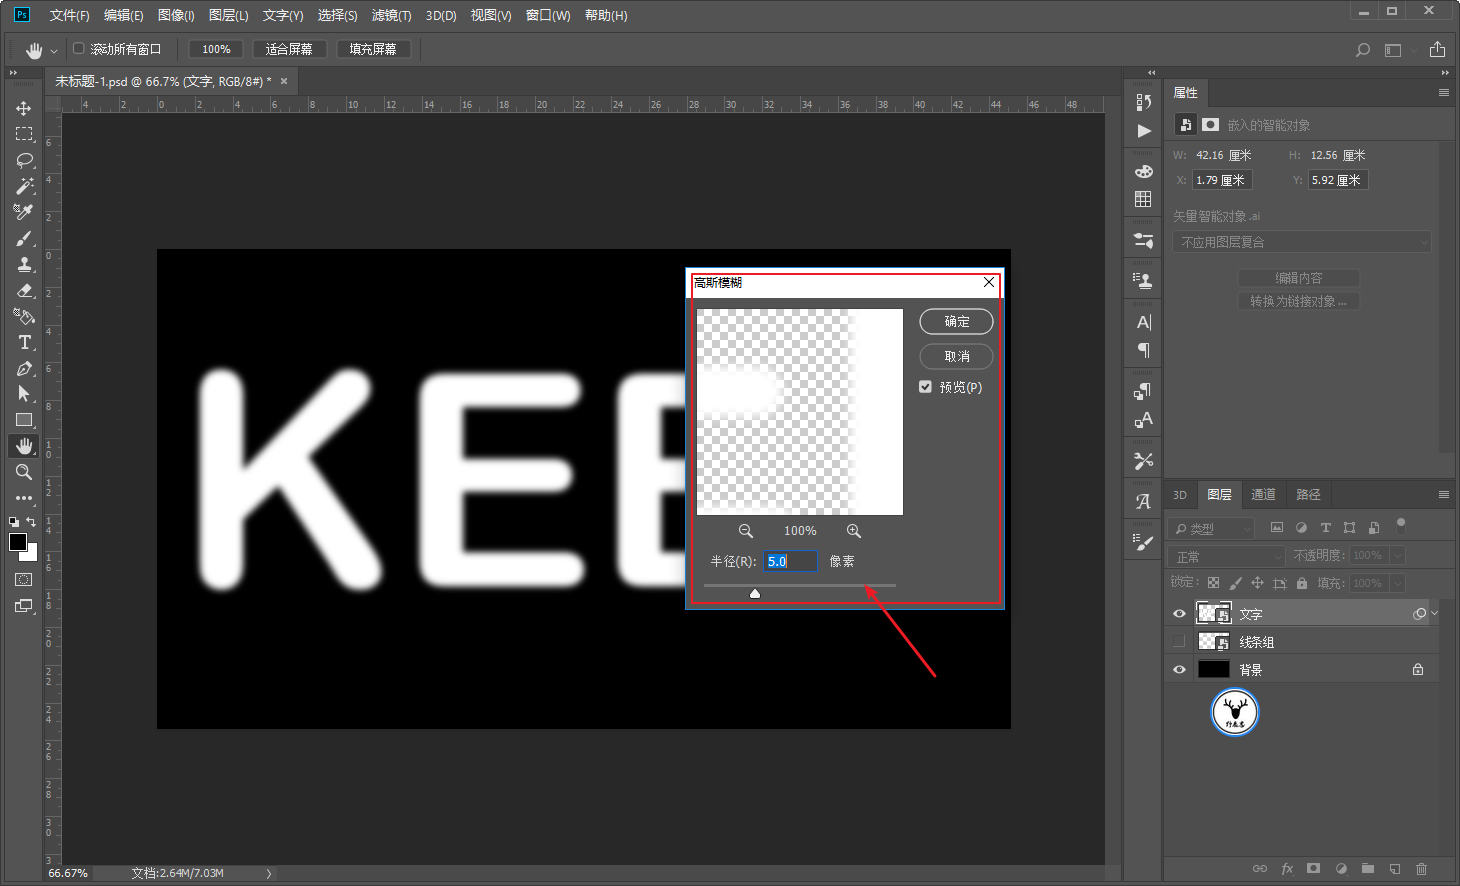
Task: Expand smart filters on 文字 layer
Action: click(1435, 614)
